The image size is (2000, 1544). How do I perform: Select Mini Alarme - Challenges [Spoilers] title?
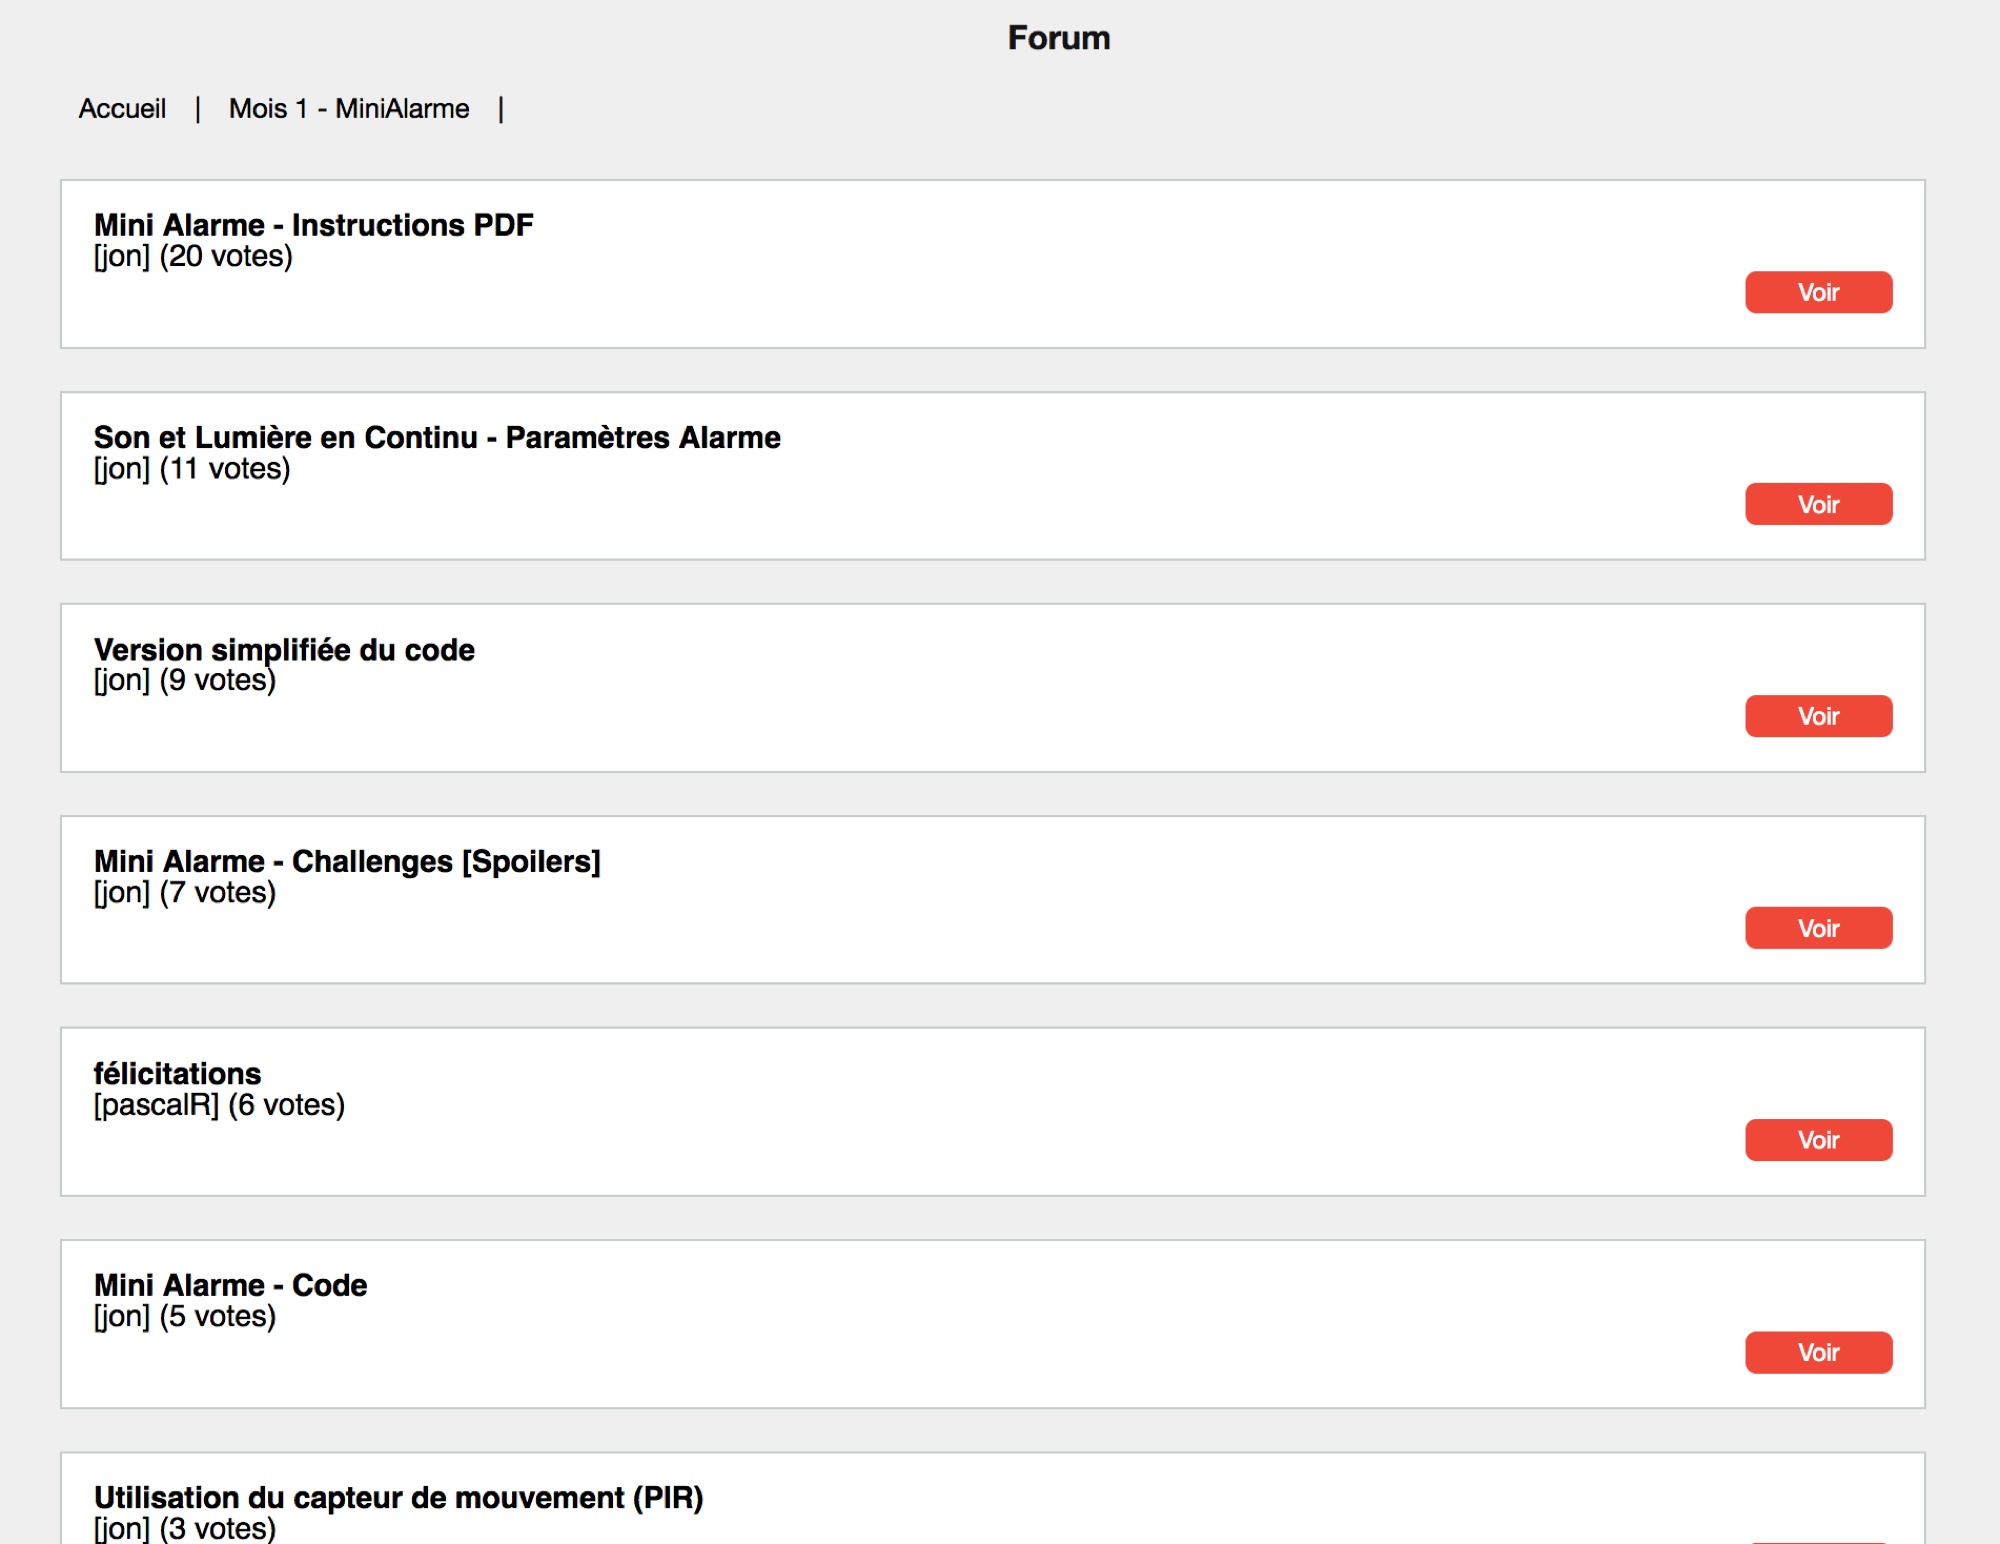tap(347, 861)
